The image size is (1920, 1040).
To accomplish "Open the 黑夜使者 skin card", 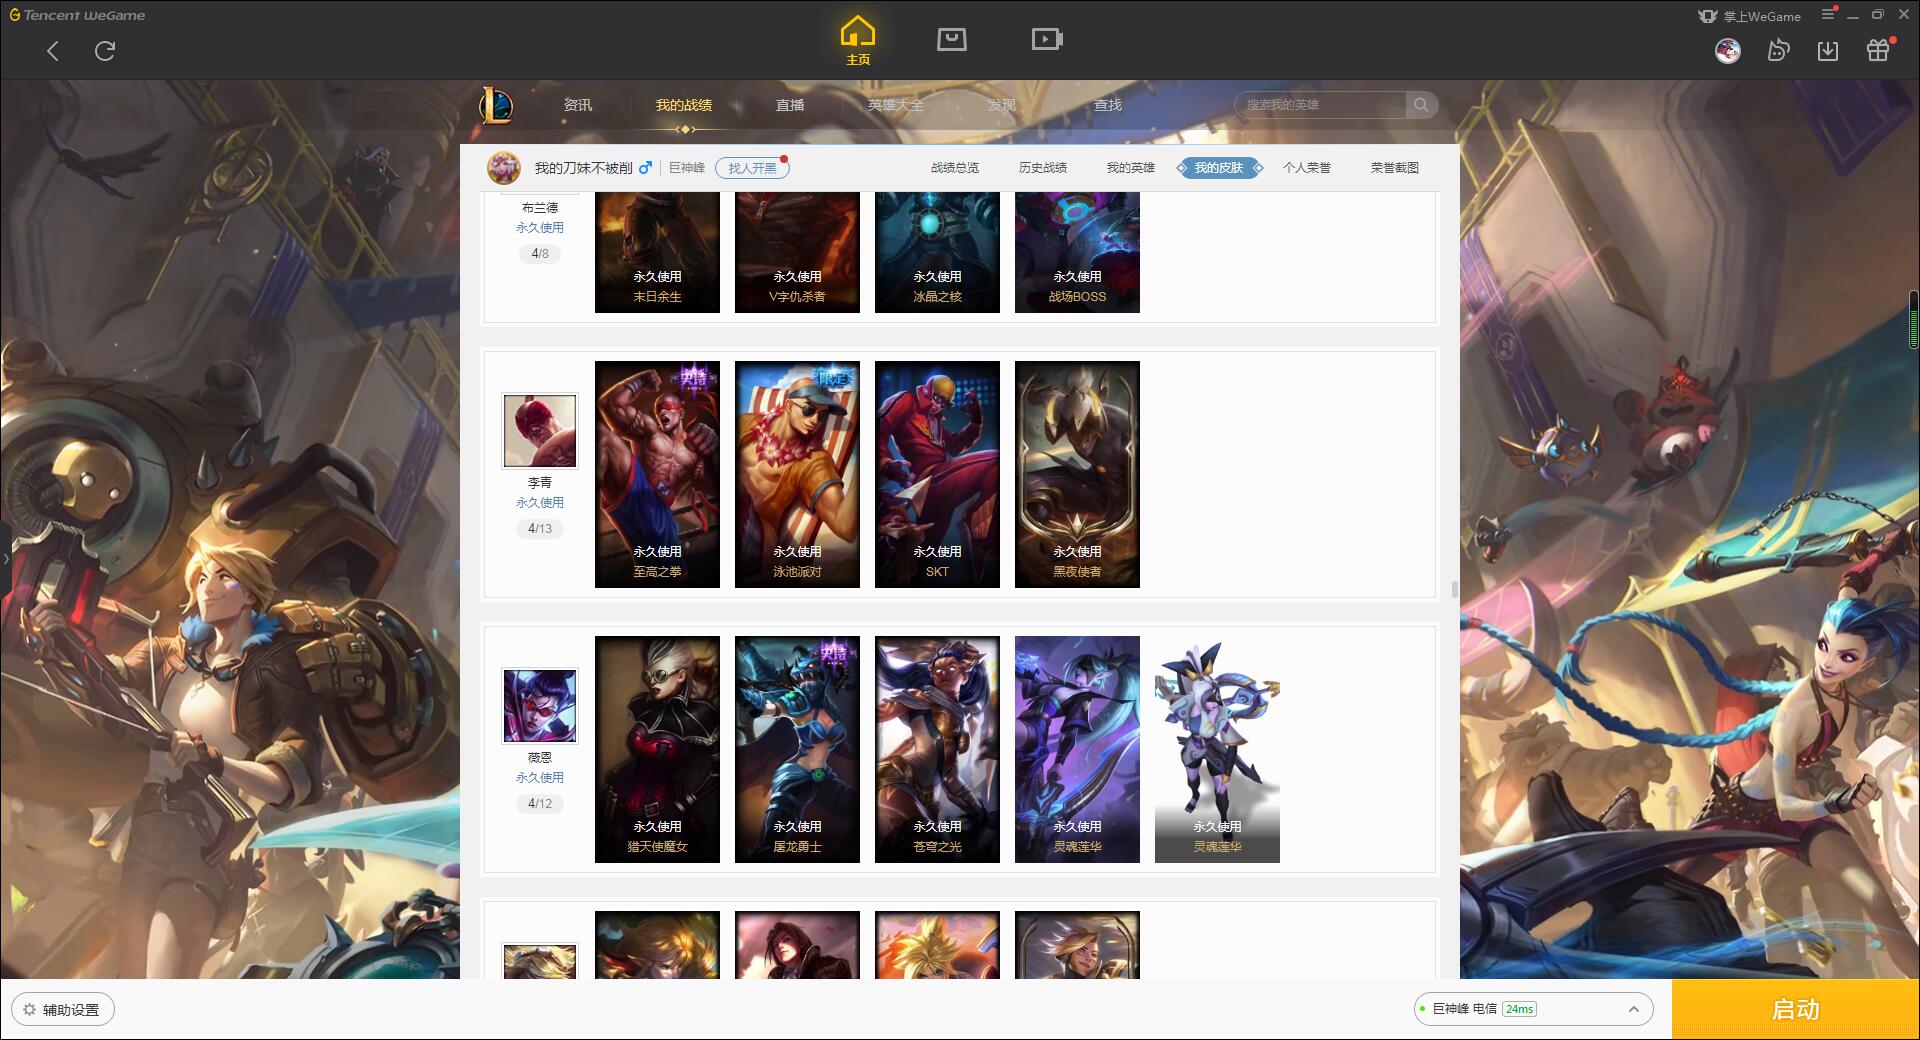I will pyautogui.click(x=1077, y=474).
